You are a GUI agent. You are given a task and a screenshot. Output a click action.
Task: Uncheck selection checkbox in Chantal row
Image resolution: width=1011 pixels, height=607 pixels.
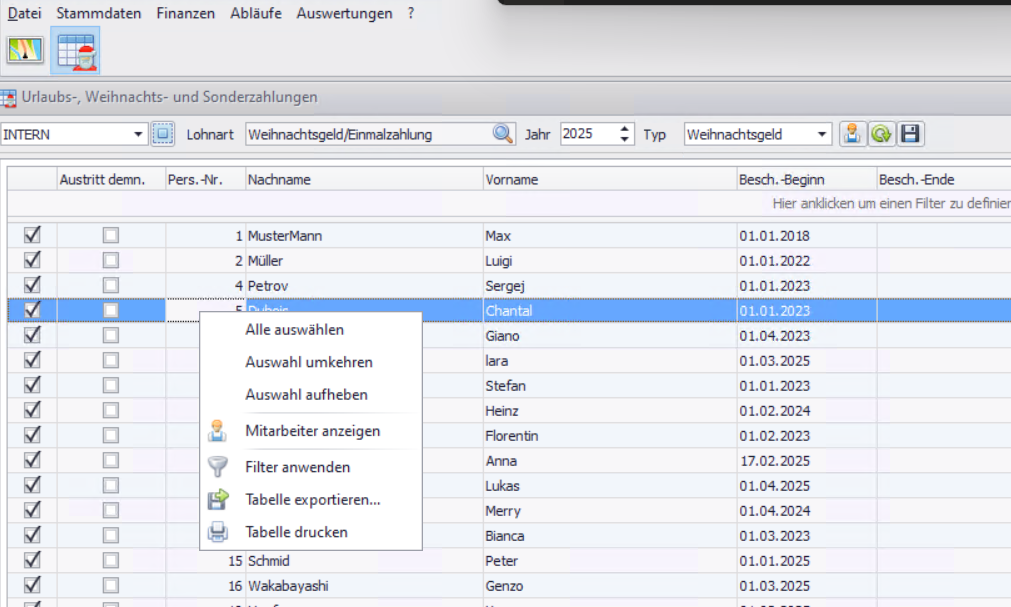(32, 310)
